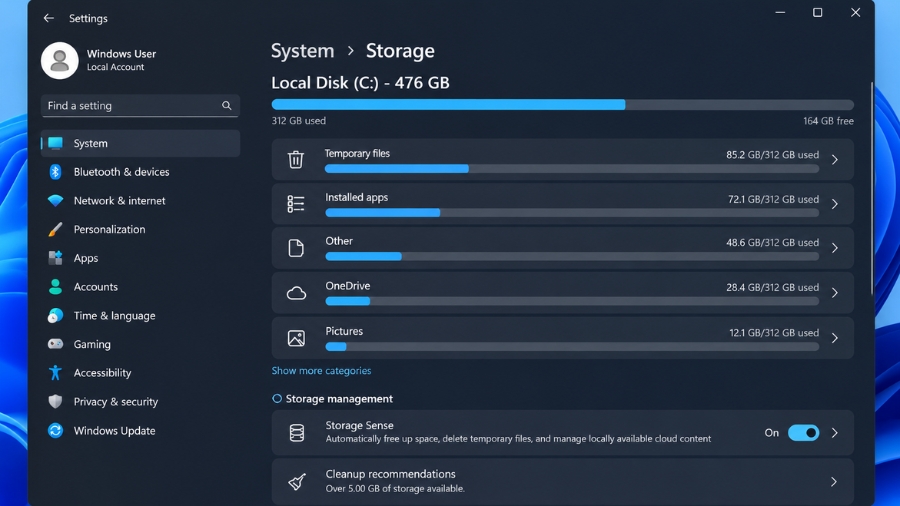Turn off the Storage Sense toggle
The width and height of the screenshot is (900, 506).
803,433
